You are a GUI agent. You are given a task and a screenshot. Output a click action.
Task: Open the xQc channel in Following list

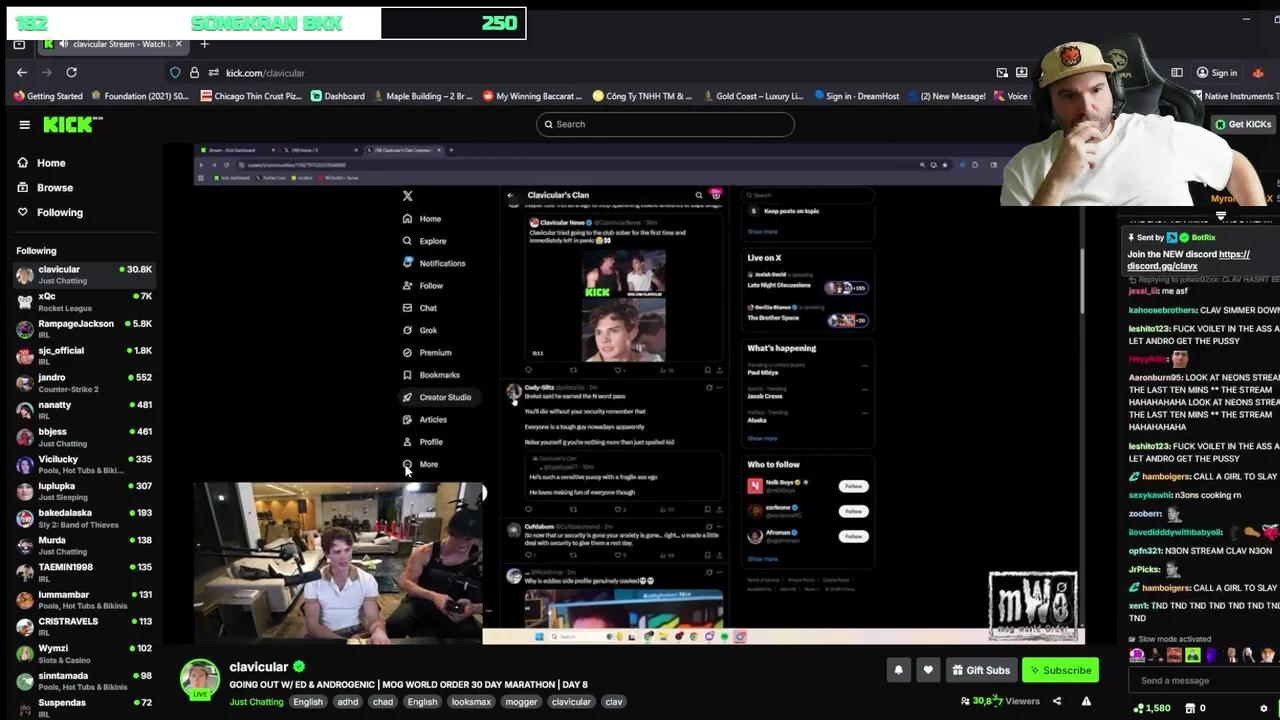coord(84,301)
